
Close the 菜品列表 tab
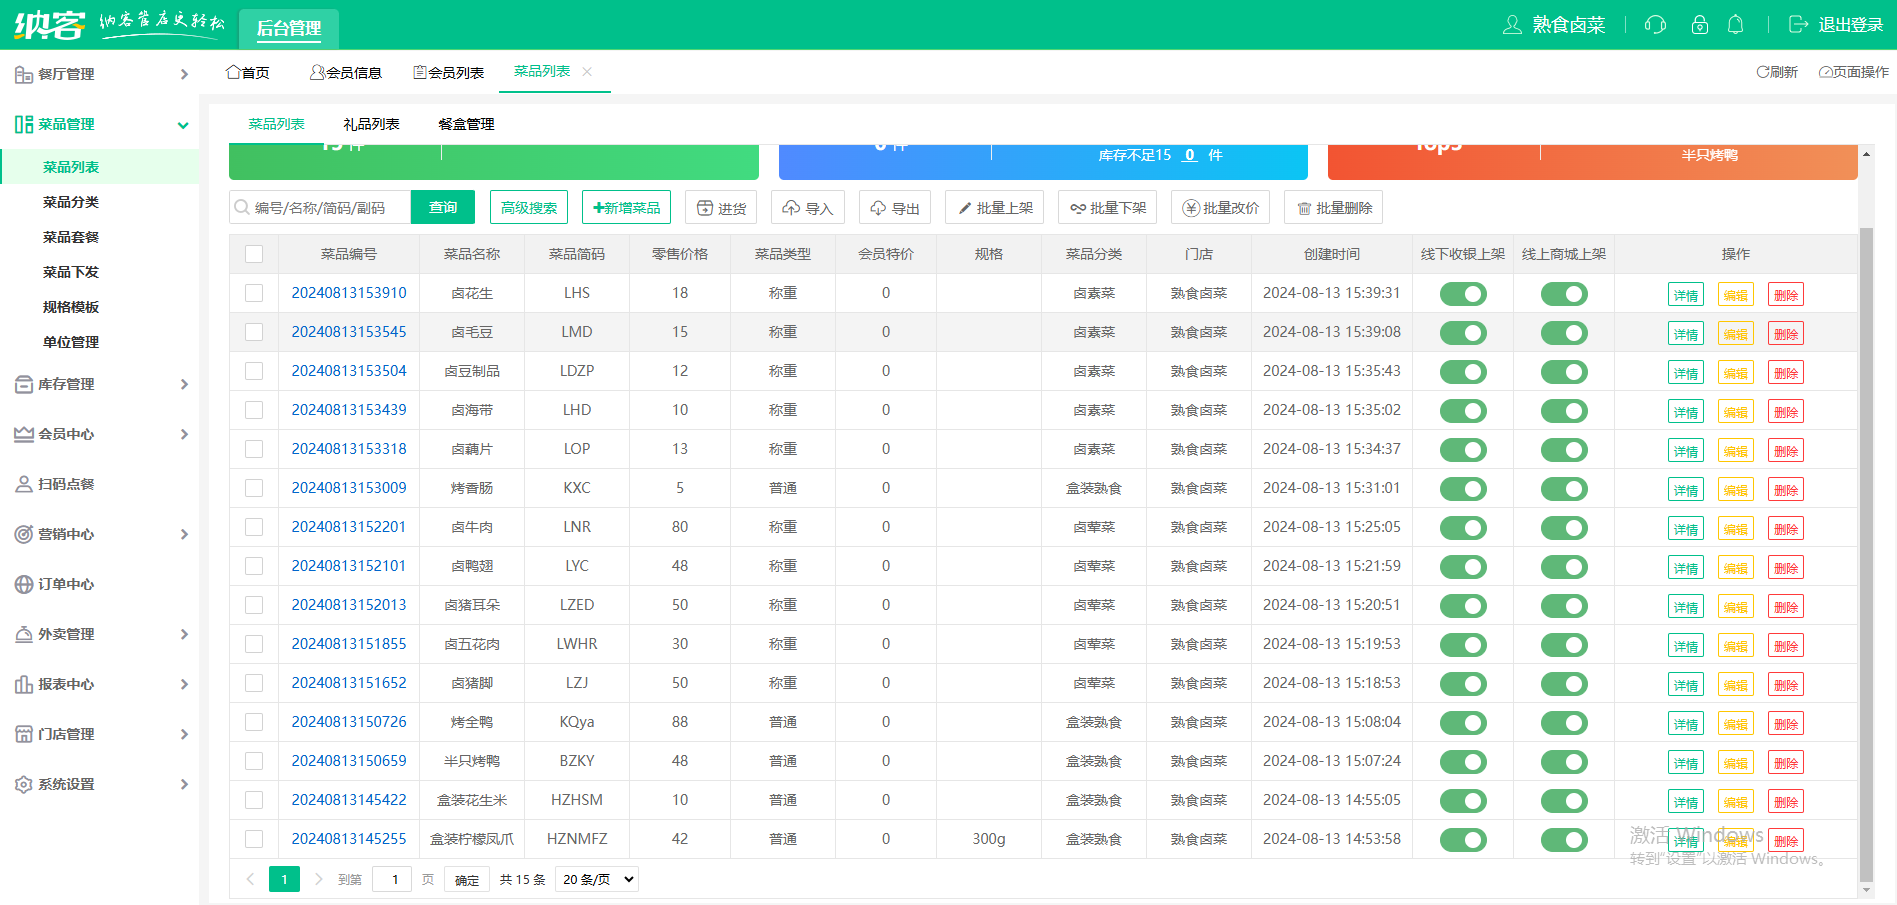coord(587,71)
